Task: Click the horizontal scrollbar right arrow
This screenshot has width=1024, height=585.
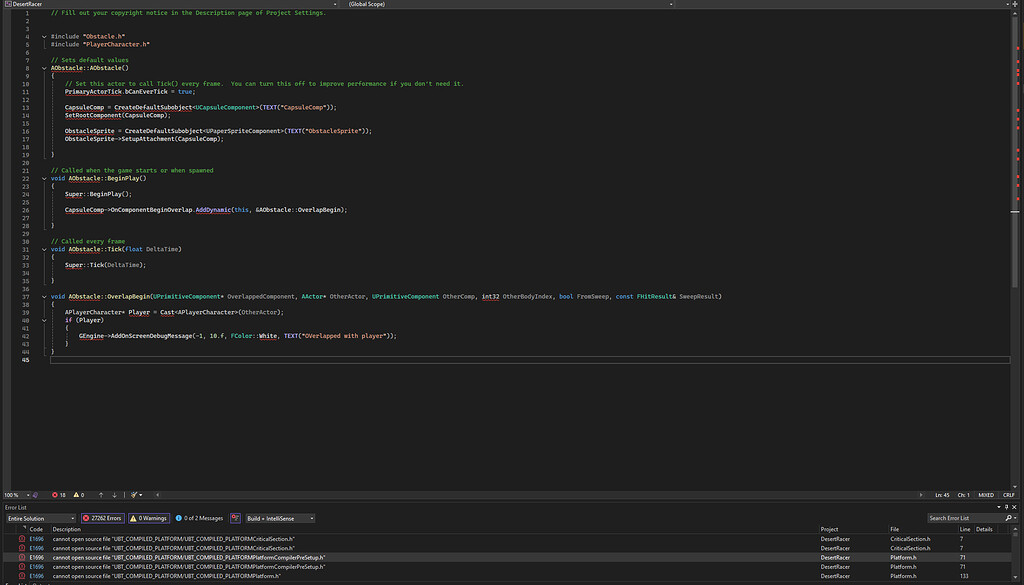Action: pos(921,495)
